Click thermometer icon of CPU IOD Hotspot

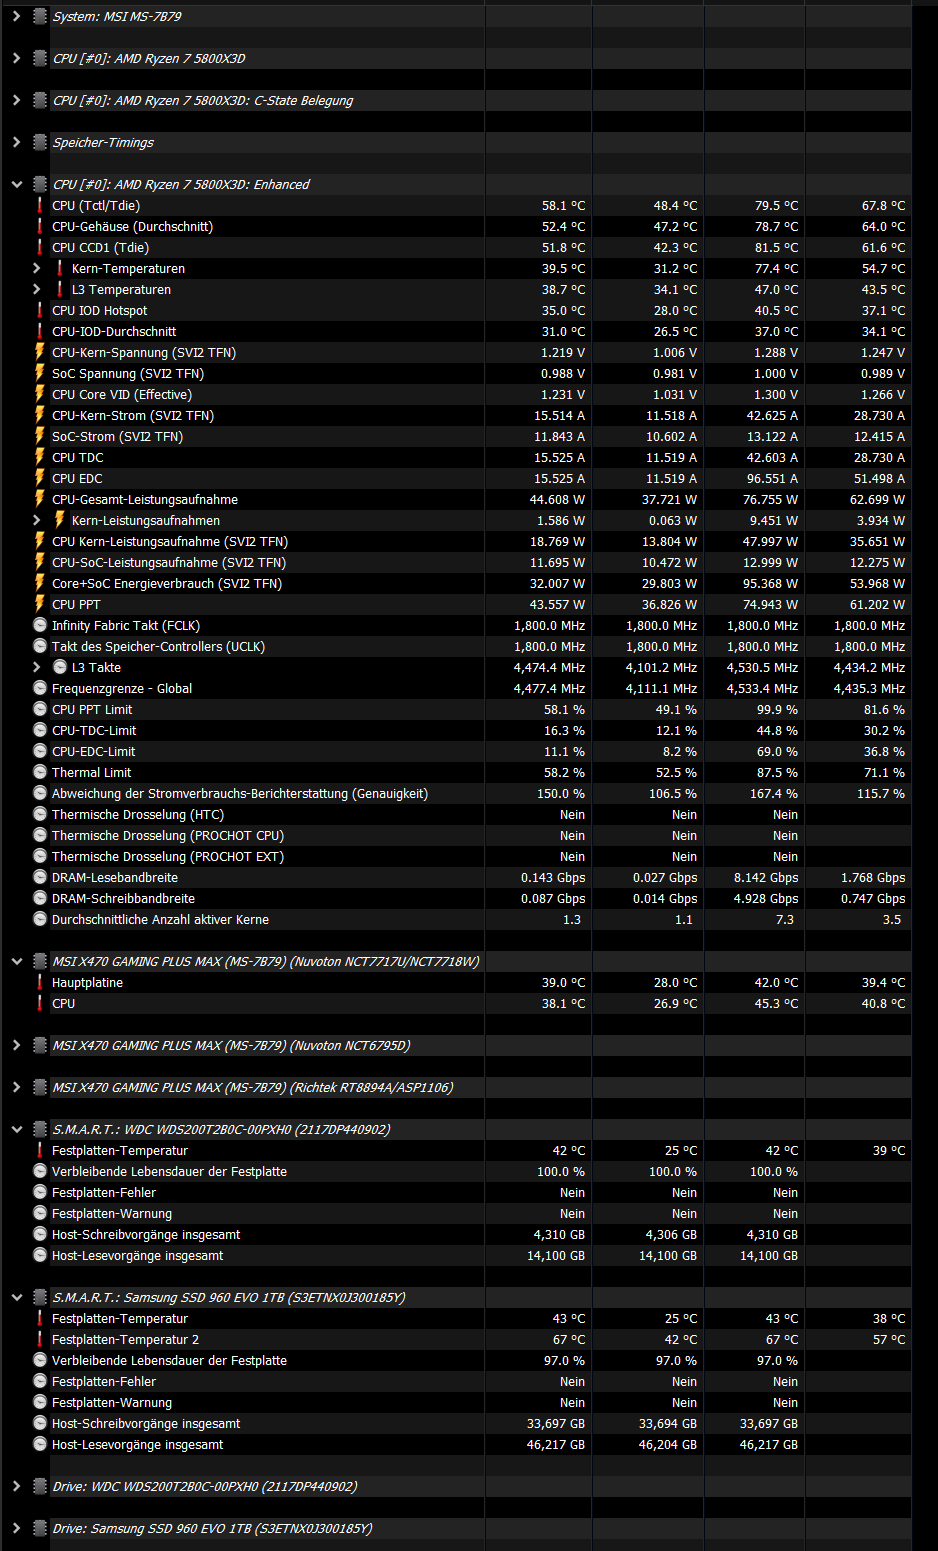[x=40, y=310]
